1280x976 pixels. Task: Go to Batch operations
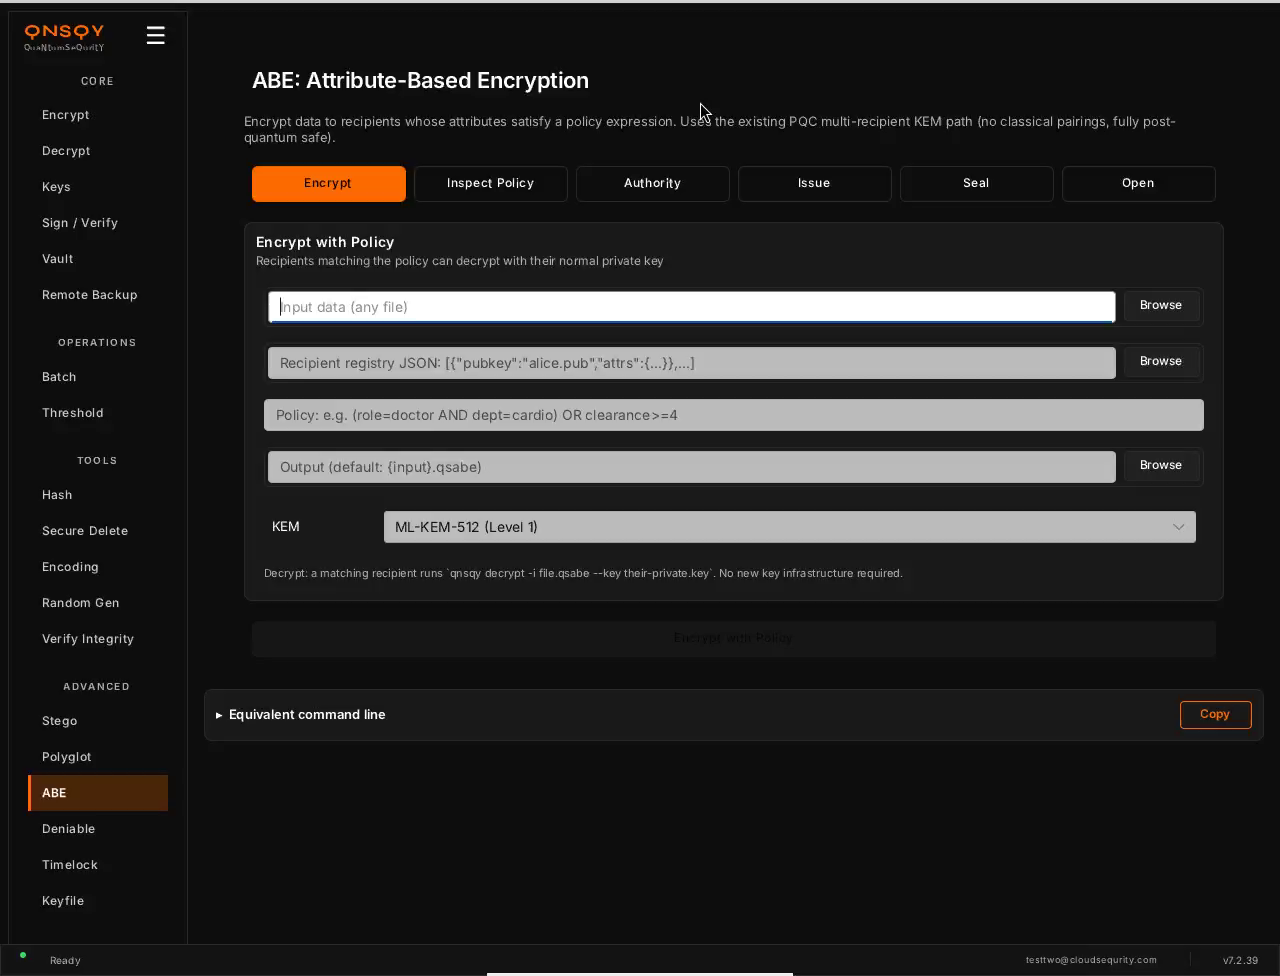[98, 377]
